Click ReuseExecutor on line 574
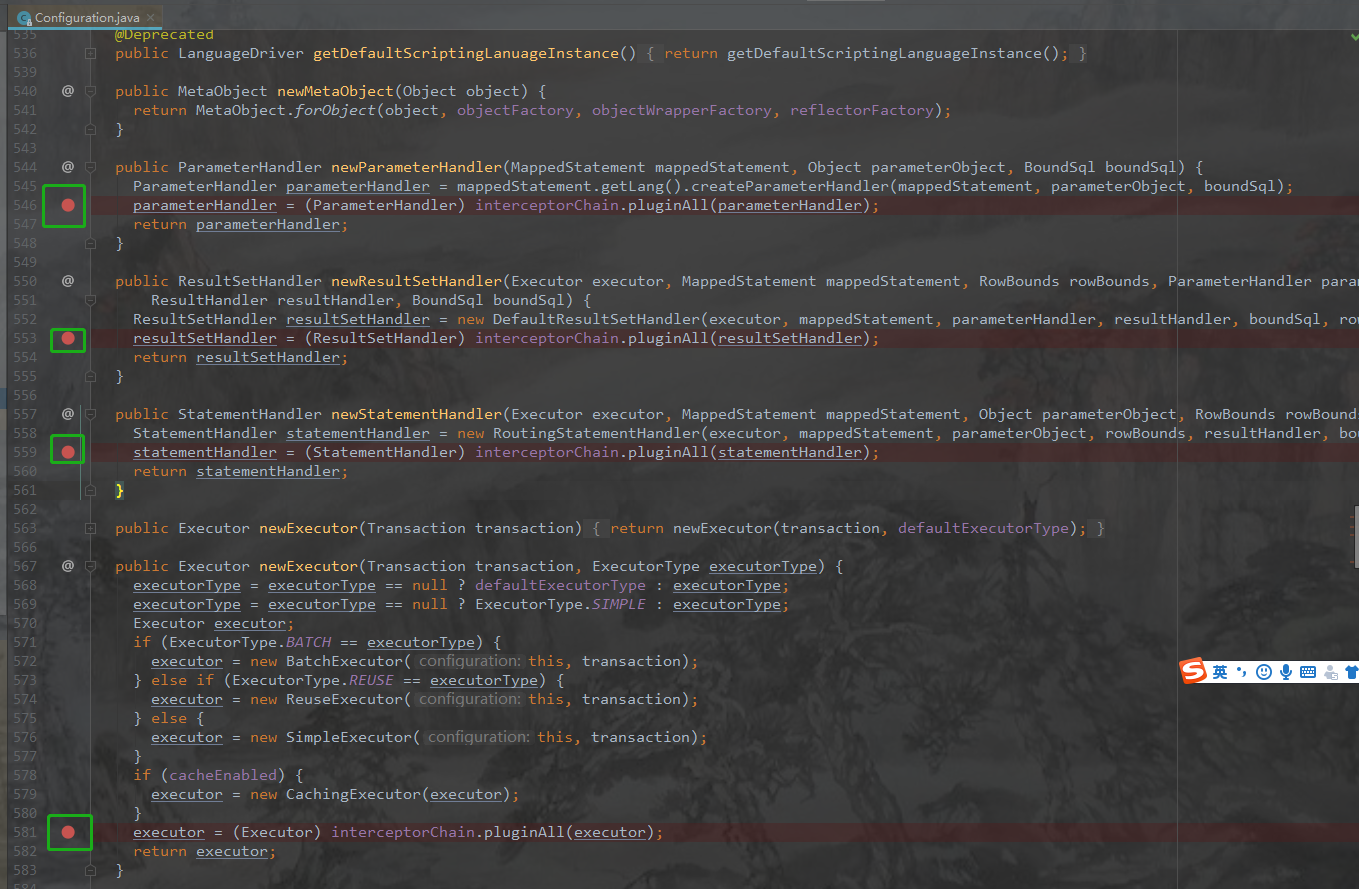Viewport: 1359px width, 889px height. tap(344, 699)
